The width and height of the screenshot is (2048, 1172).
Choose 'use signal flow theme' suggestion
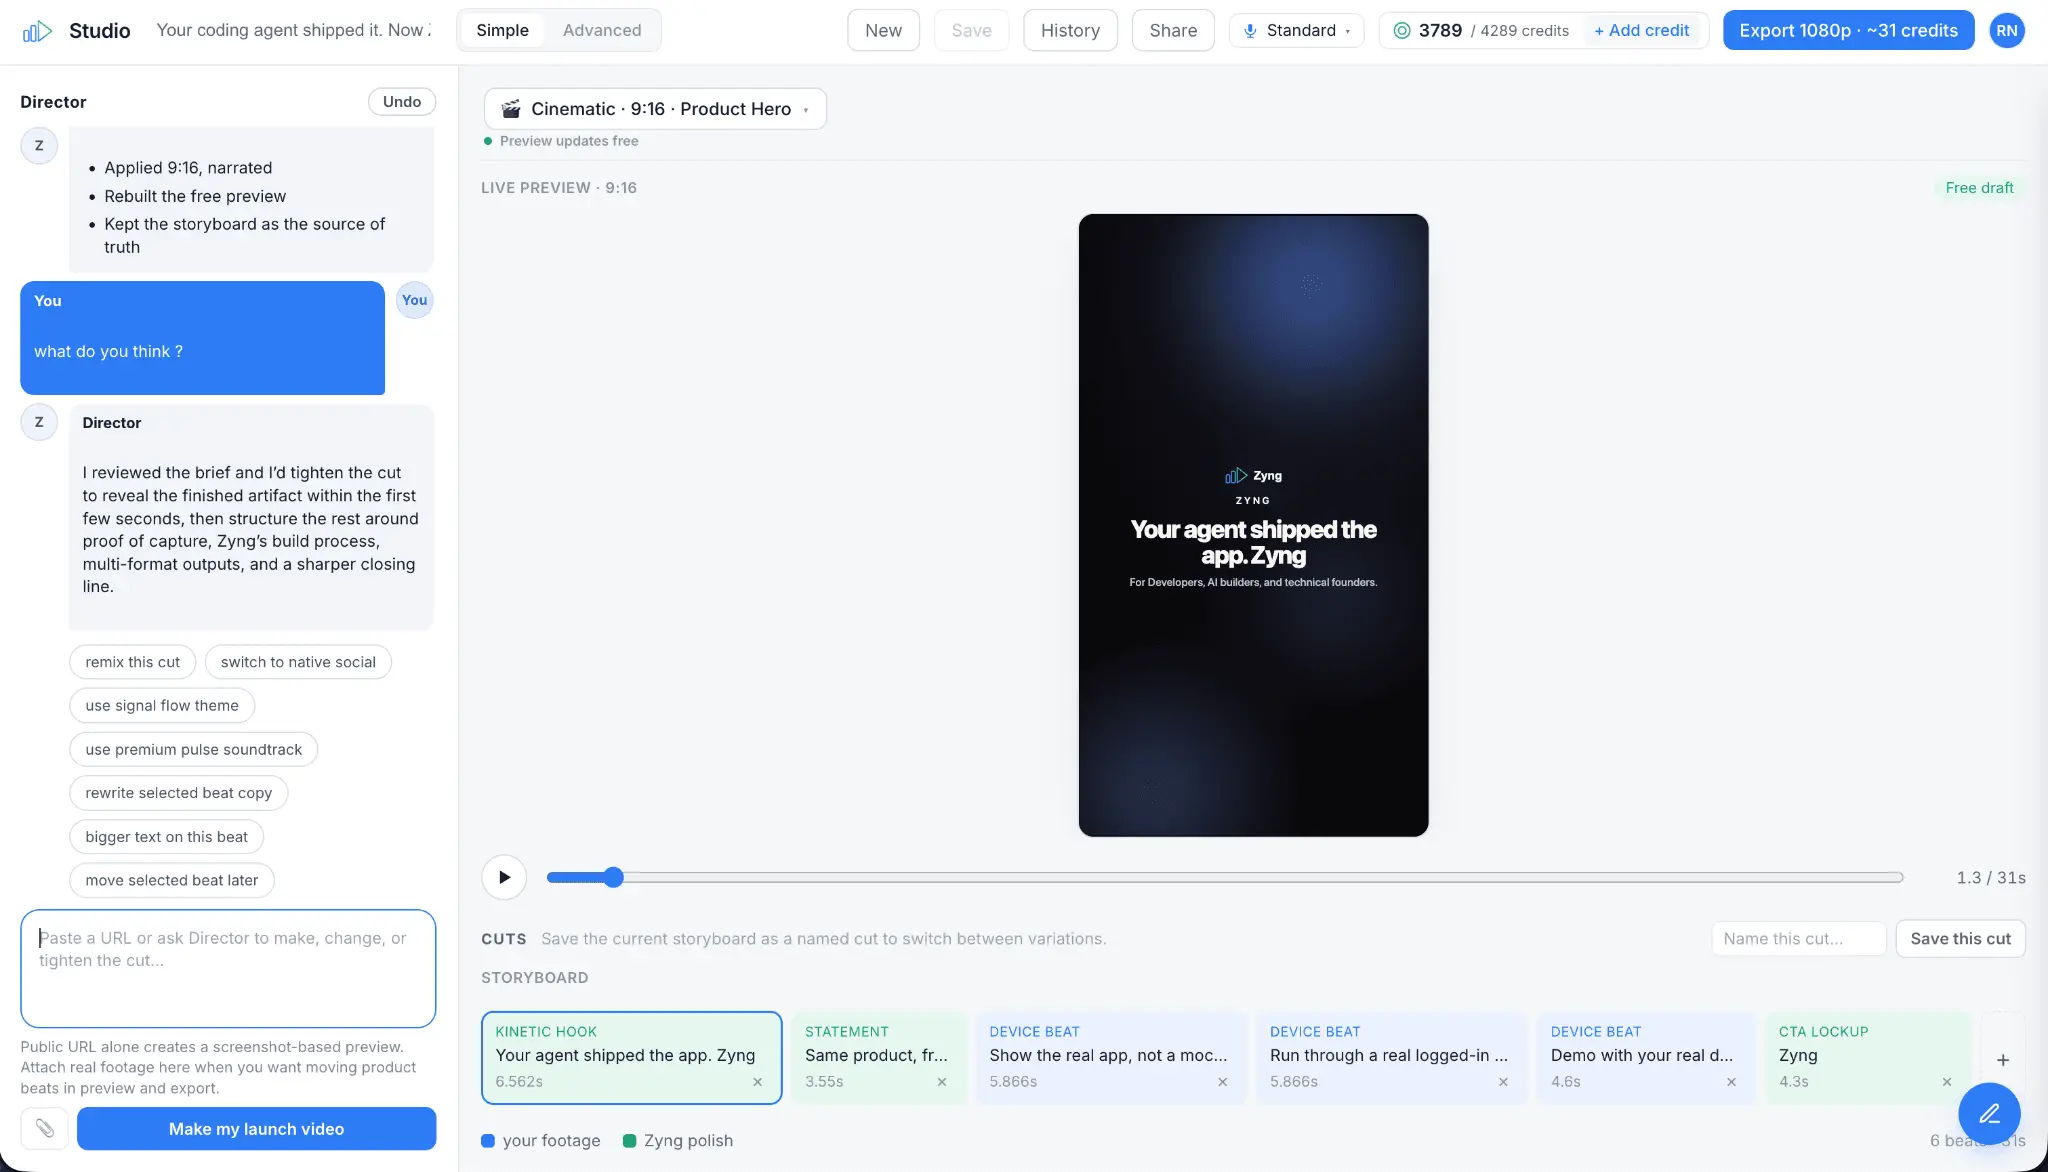pyautogui.click(x=162, y=705)
